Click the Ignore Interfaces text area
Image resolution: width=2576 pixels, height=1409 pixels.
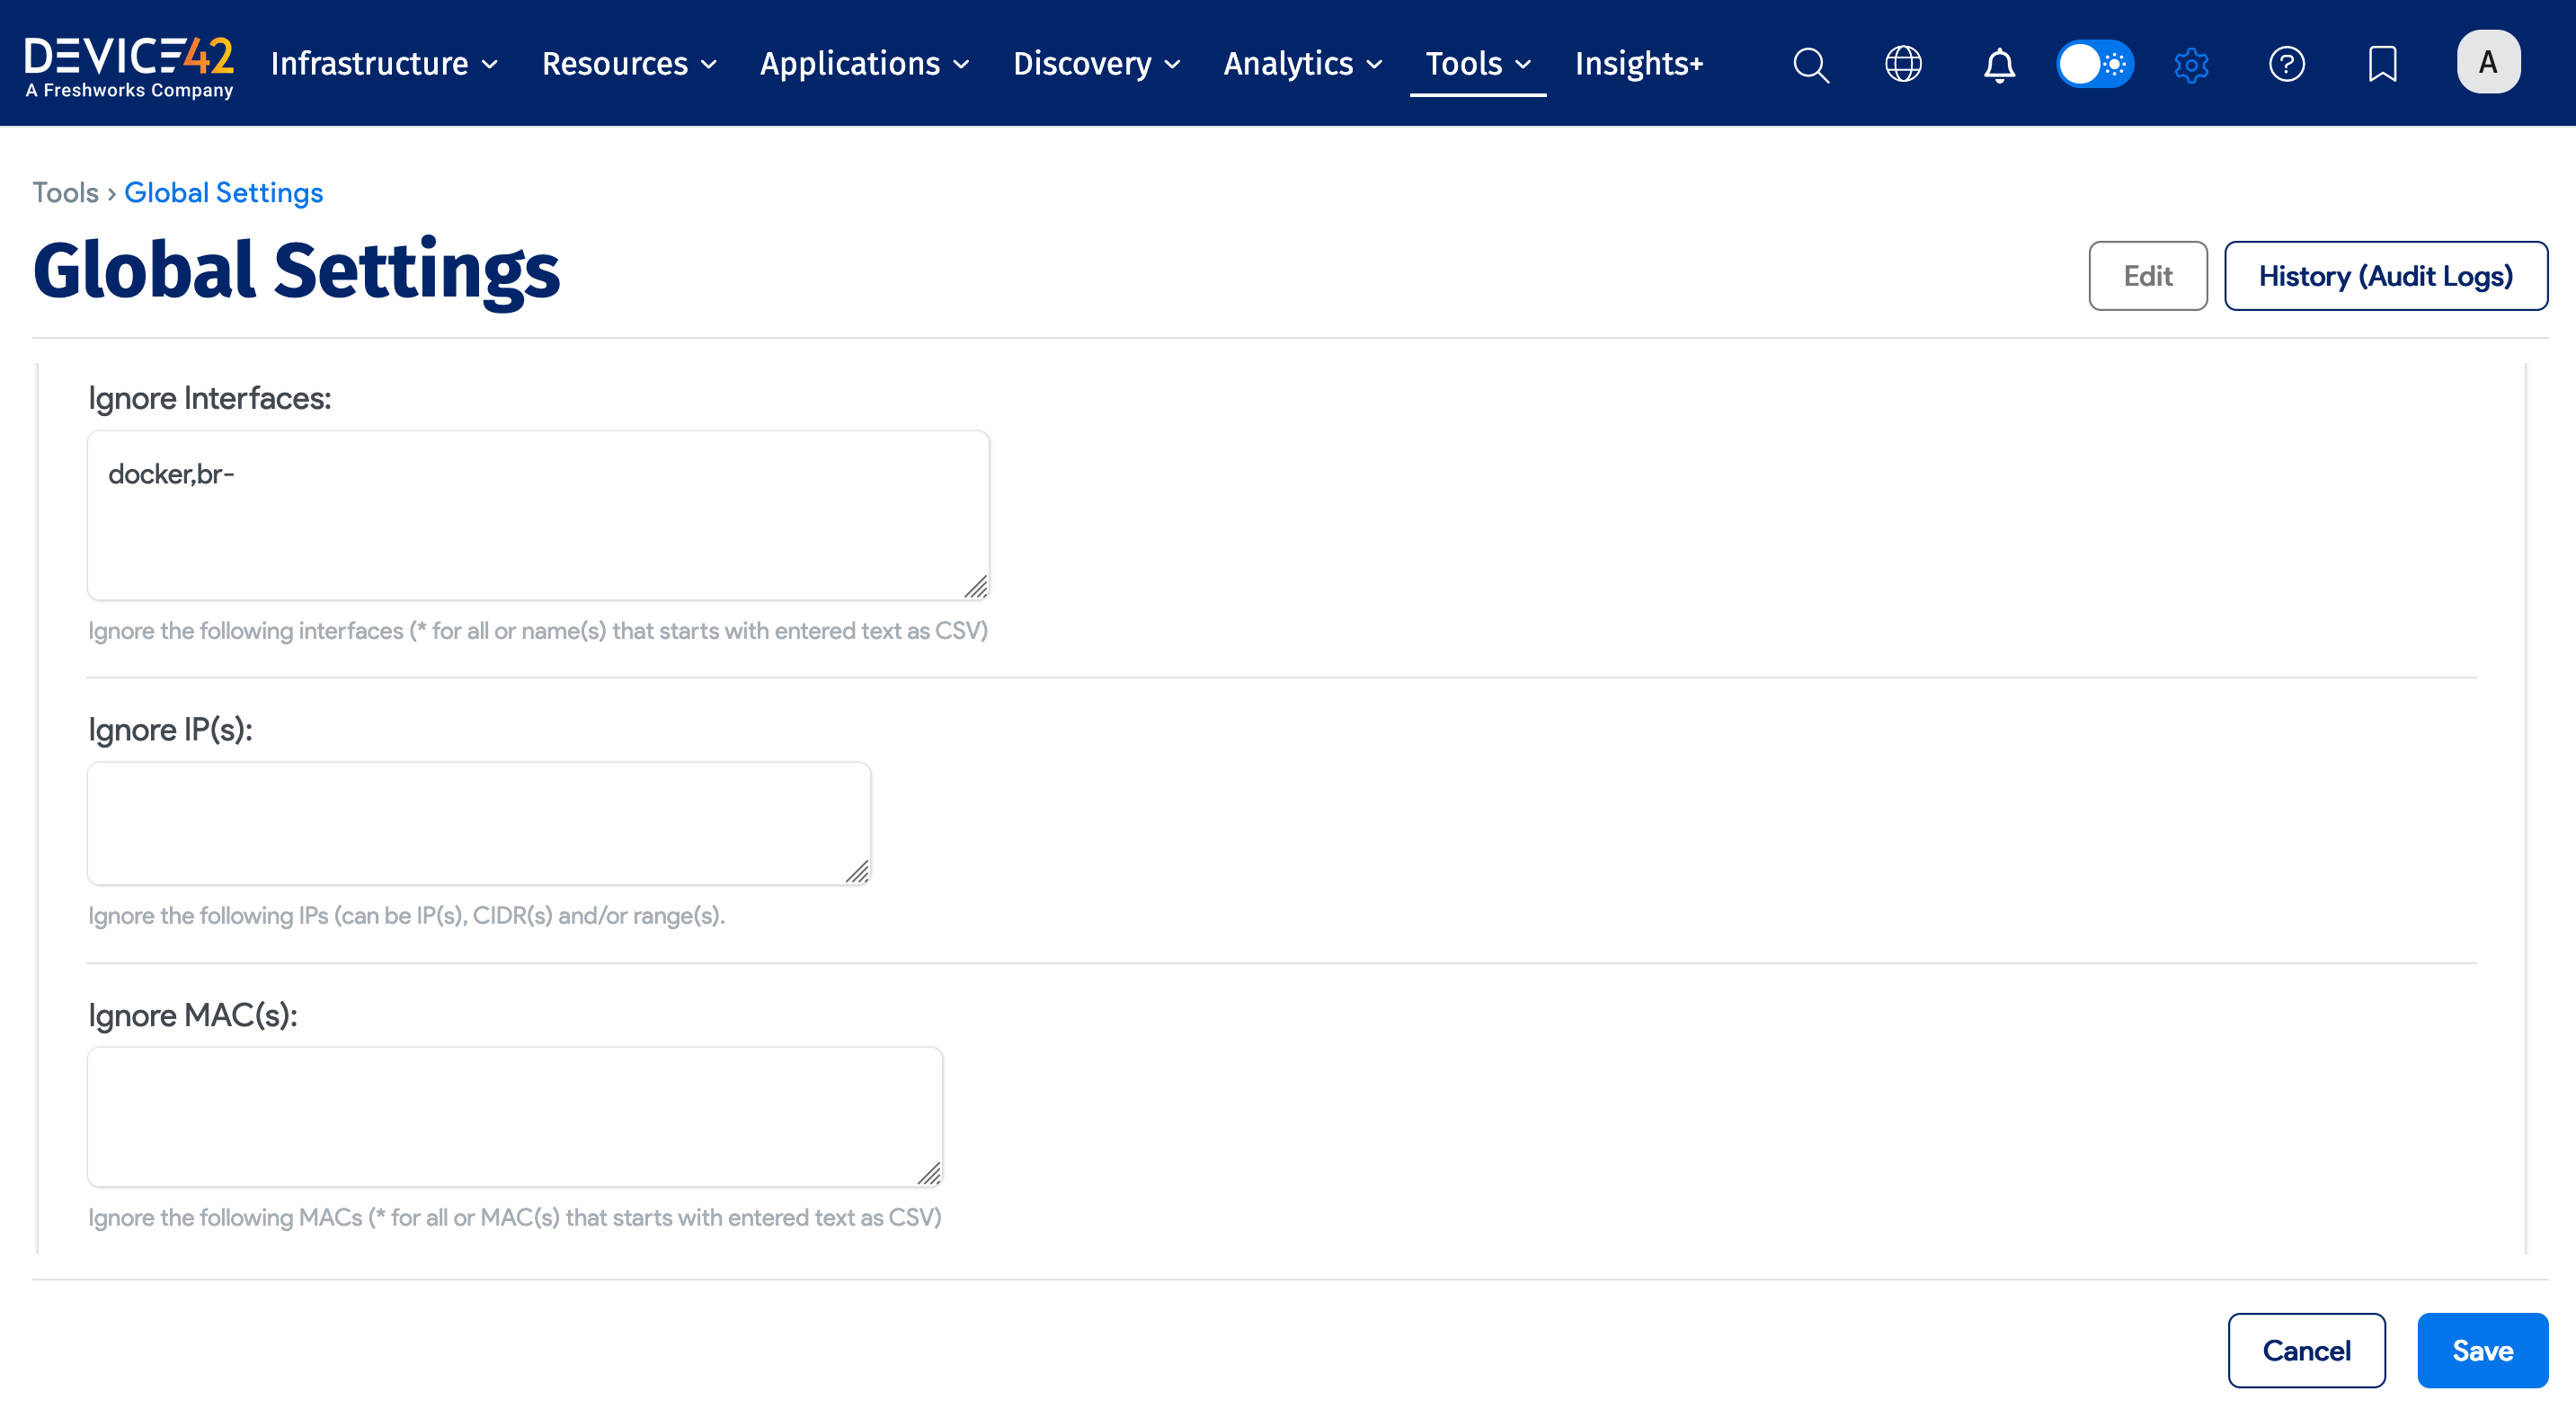tap(538, 515)
